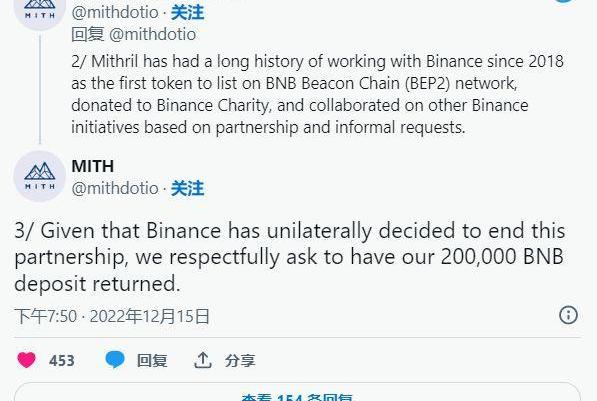This screenshot has height=401, width=597.
Task: Open the tweet 3/ text about BNB deposit
Action: 289,257
